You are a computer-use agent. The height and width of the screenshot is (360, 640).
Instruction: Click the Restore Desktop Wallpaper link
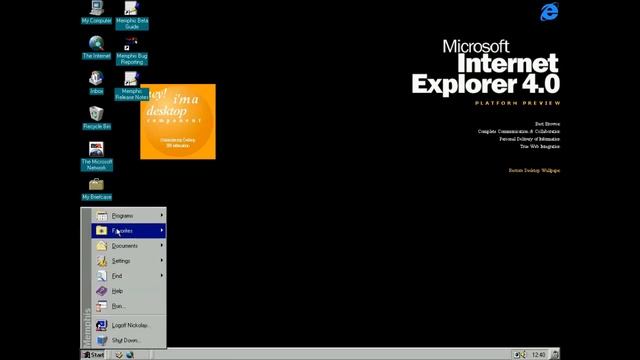[534, 170]
